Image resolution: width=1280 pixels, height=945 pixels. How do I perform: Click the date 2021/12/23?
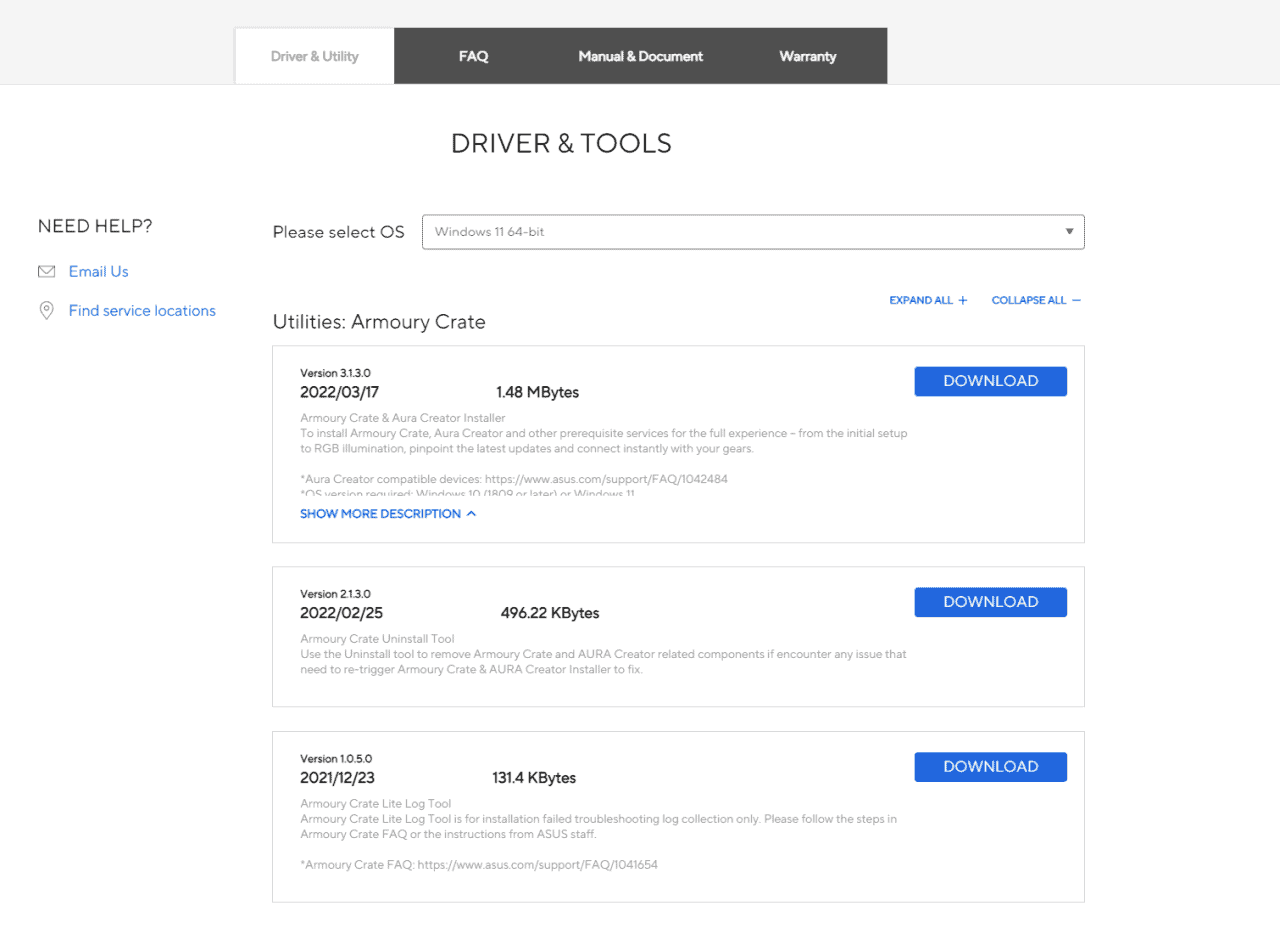[x=337, y=778]
